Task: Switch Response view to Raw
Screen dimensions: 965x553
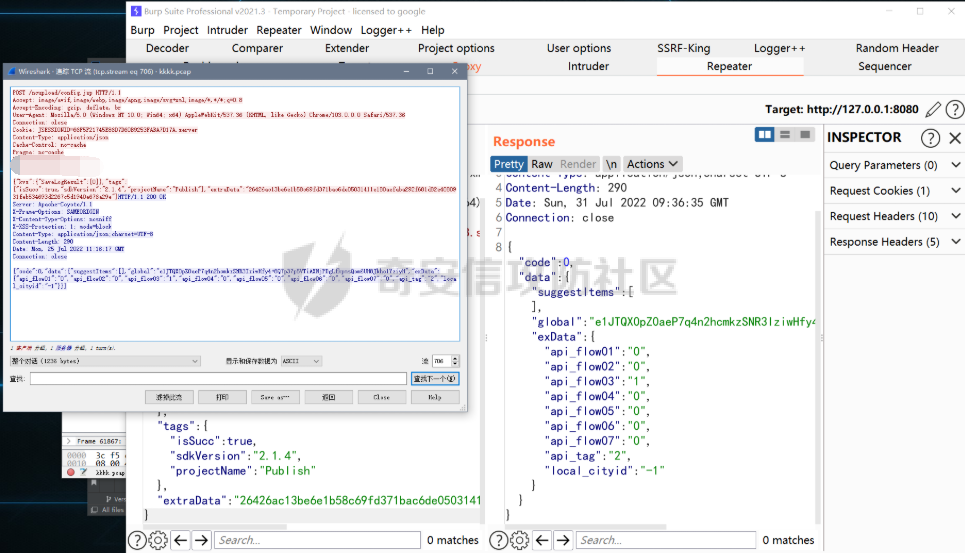Action: point(542,164)
